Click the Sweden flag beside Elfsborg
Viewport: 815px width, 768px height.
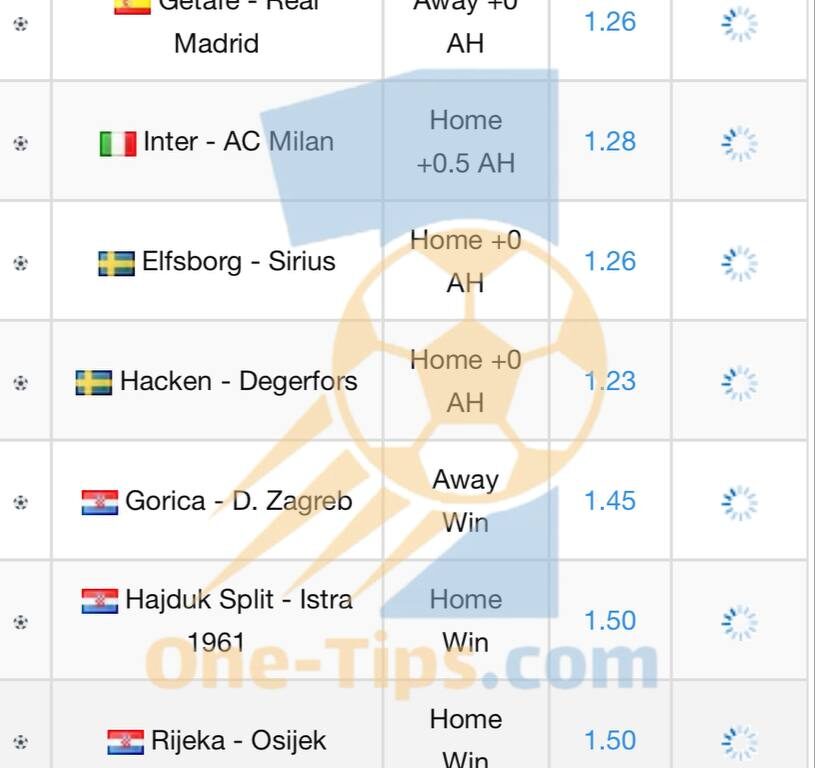(116, 263)
